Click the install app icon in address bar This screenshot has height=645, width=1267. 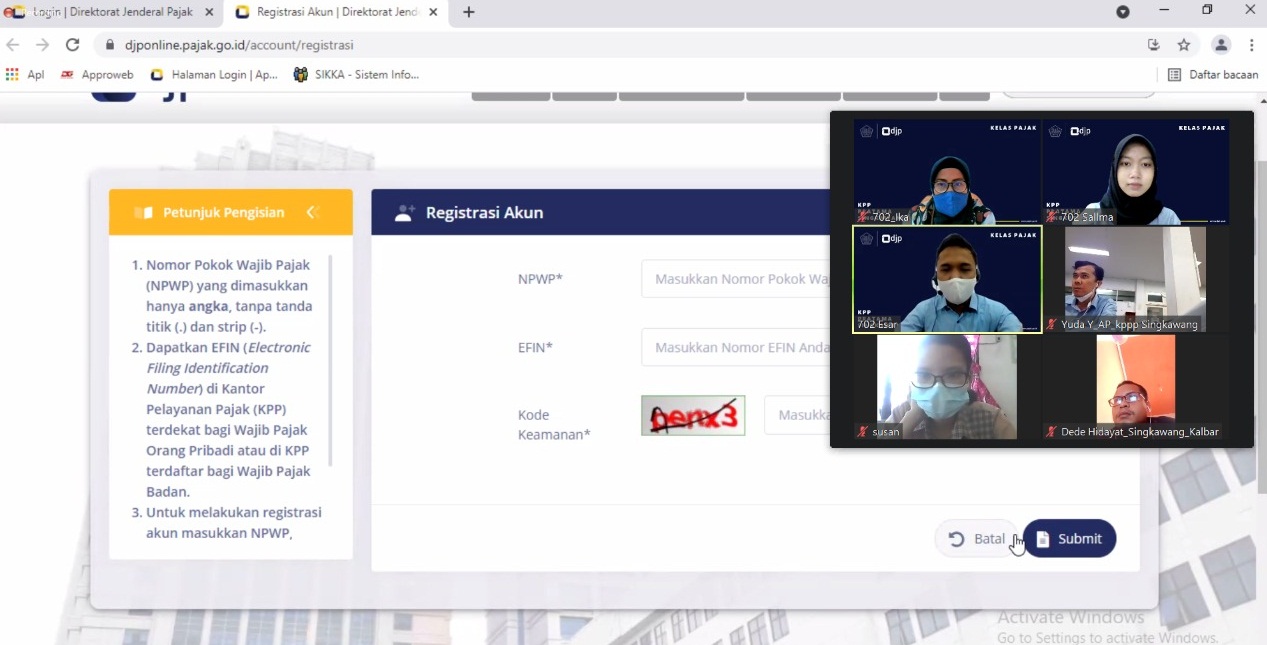[1154, 45]
